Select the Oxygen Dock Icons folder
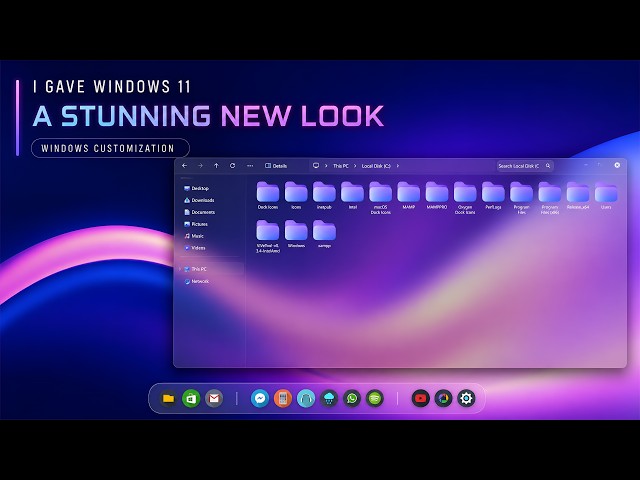The width and height of the screenshot is (640, 480). pyautogui.click(x=465, y=198)
